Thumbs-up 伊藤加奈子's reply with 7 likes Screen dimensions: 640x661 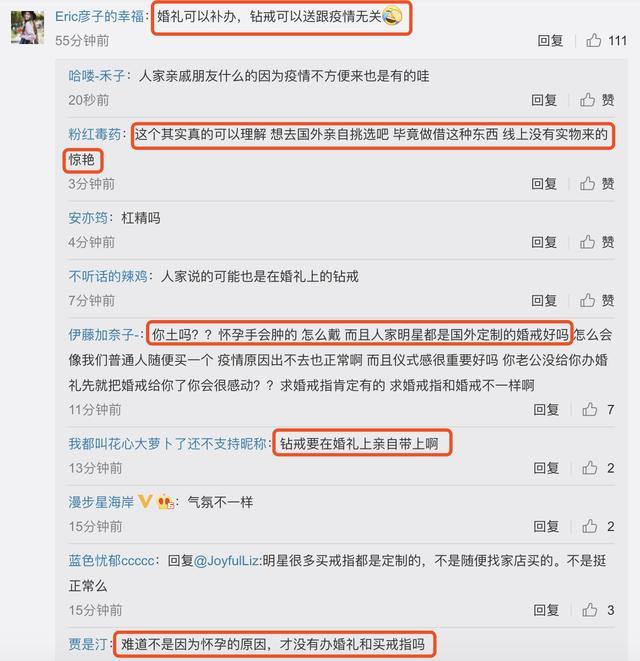pyautogui.click(x=589, y=409)
